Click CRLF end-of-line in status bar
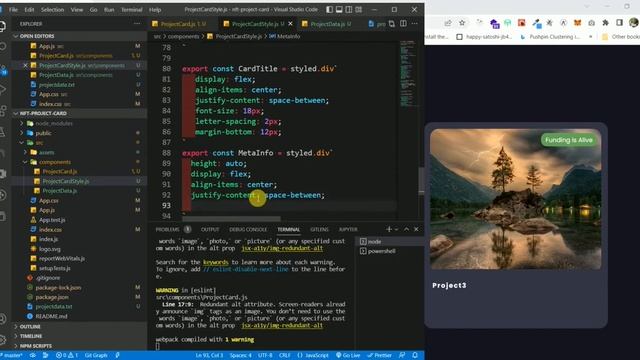This screenshot has width=640, height=360. (x=284, y=355)
